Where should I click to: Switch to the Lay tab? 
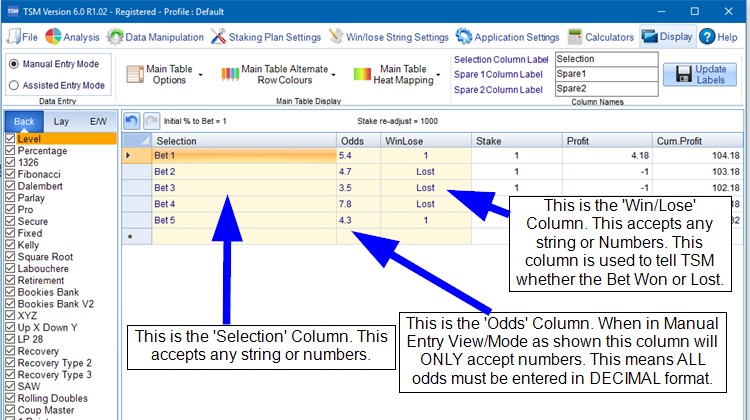pos(61,120)
